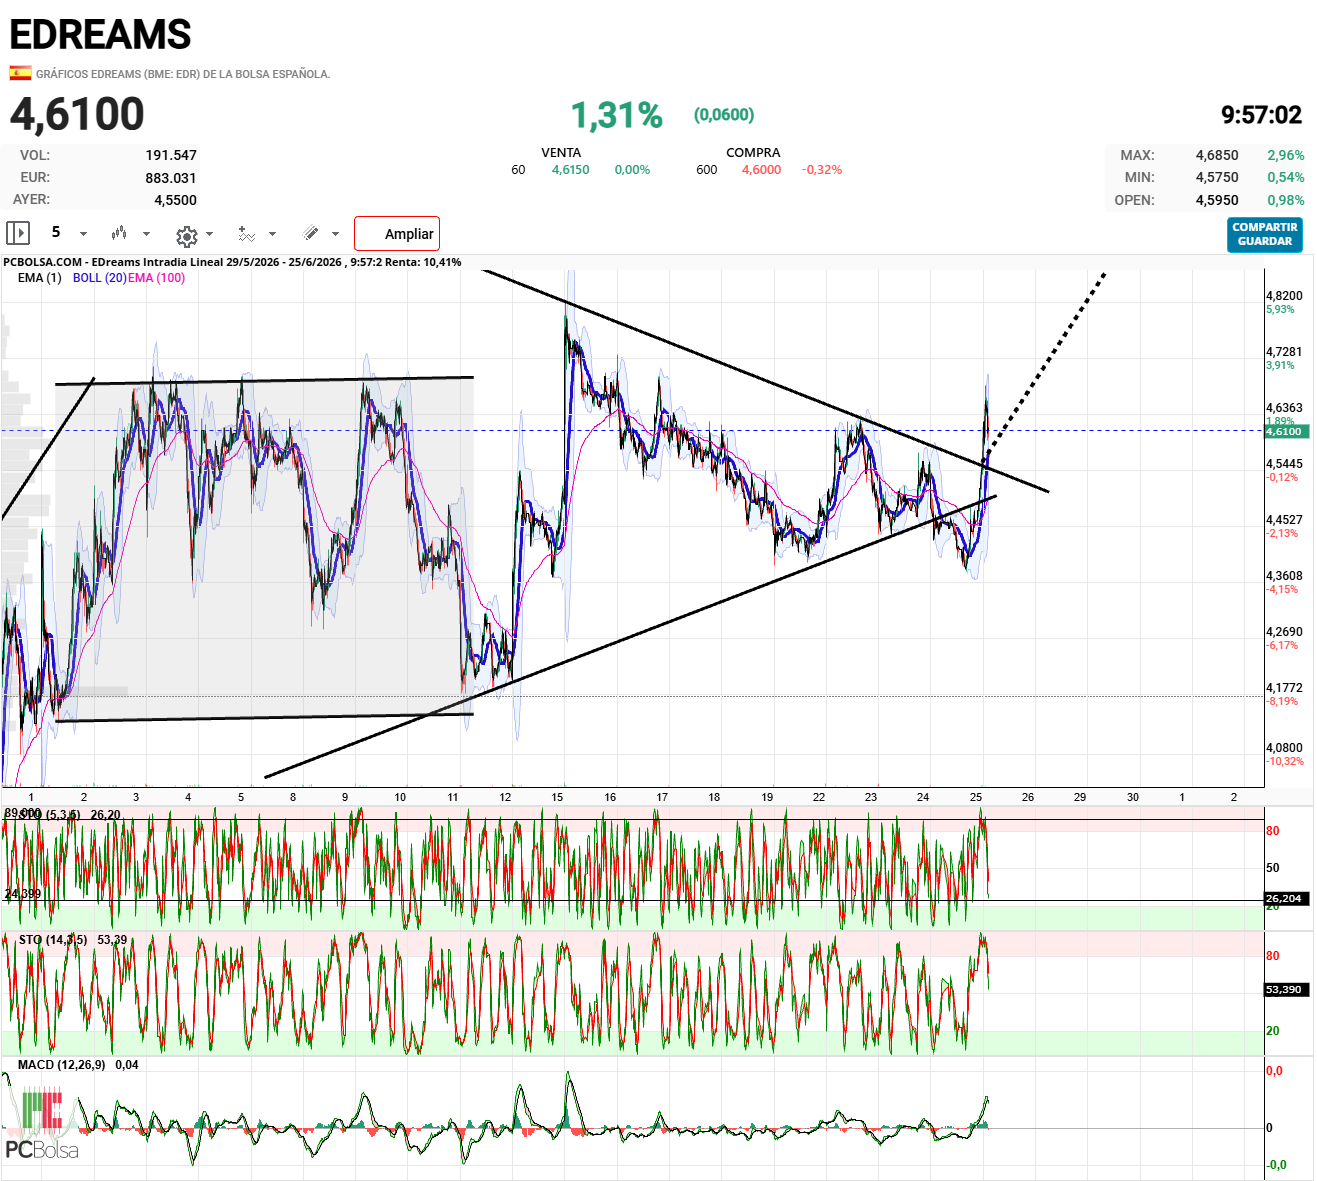
Task: Click the Spanish flag icon
Action: coord(20,73)
